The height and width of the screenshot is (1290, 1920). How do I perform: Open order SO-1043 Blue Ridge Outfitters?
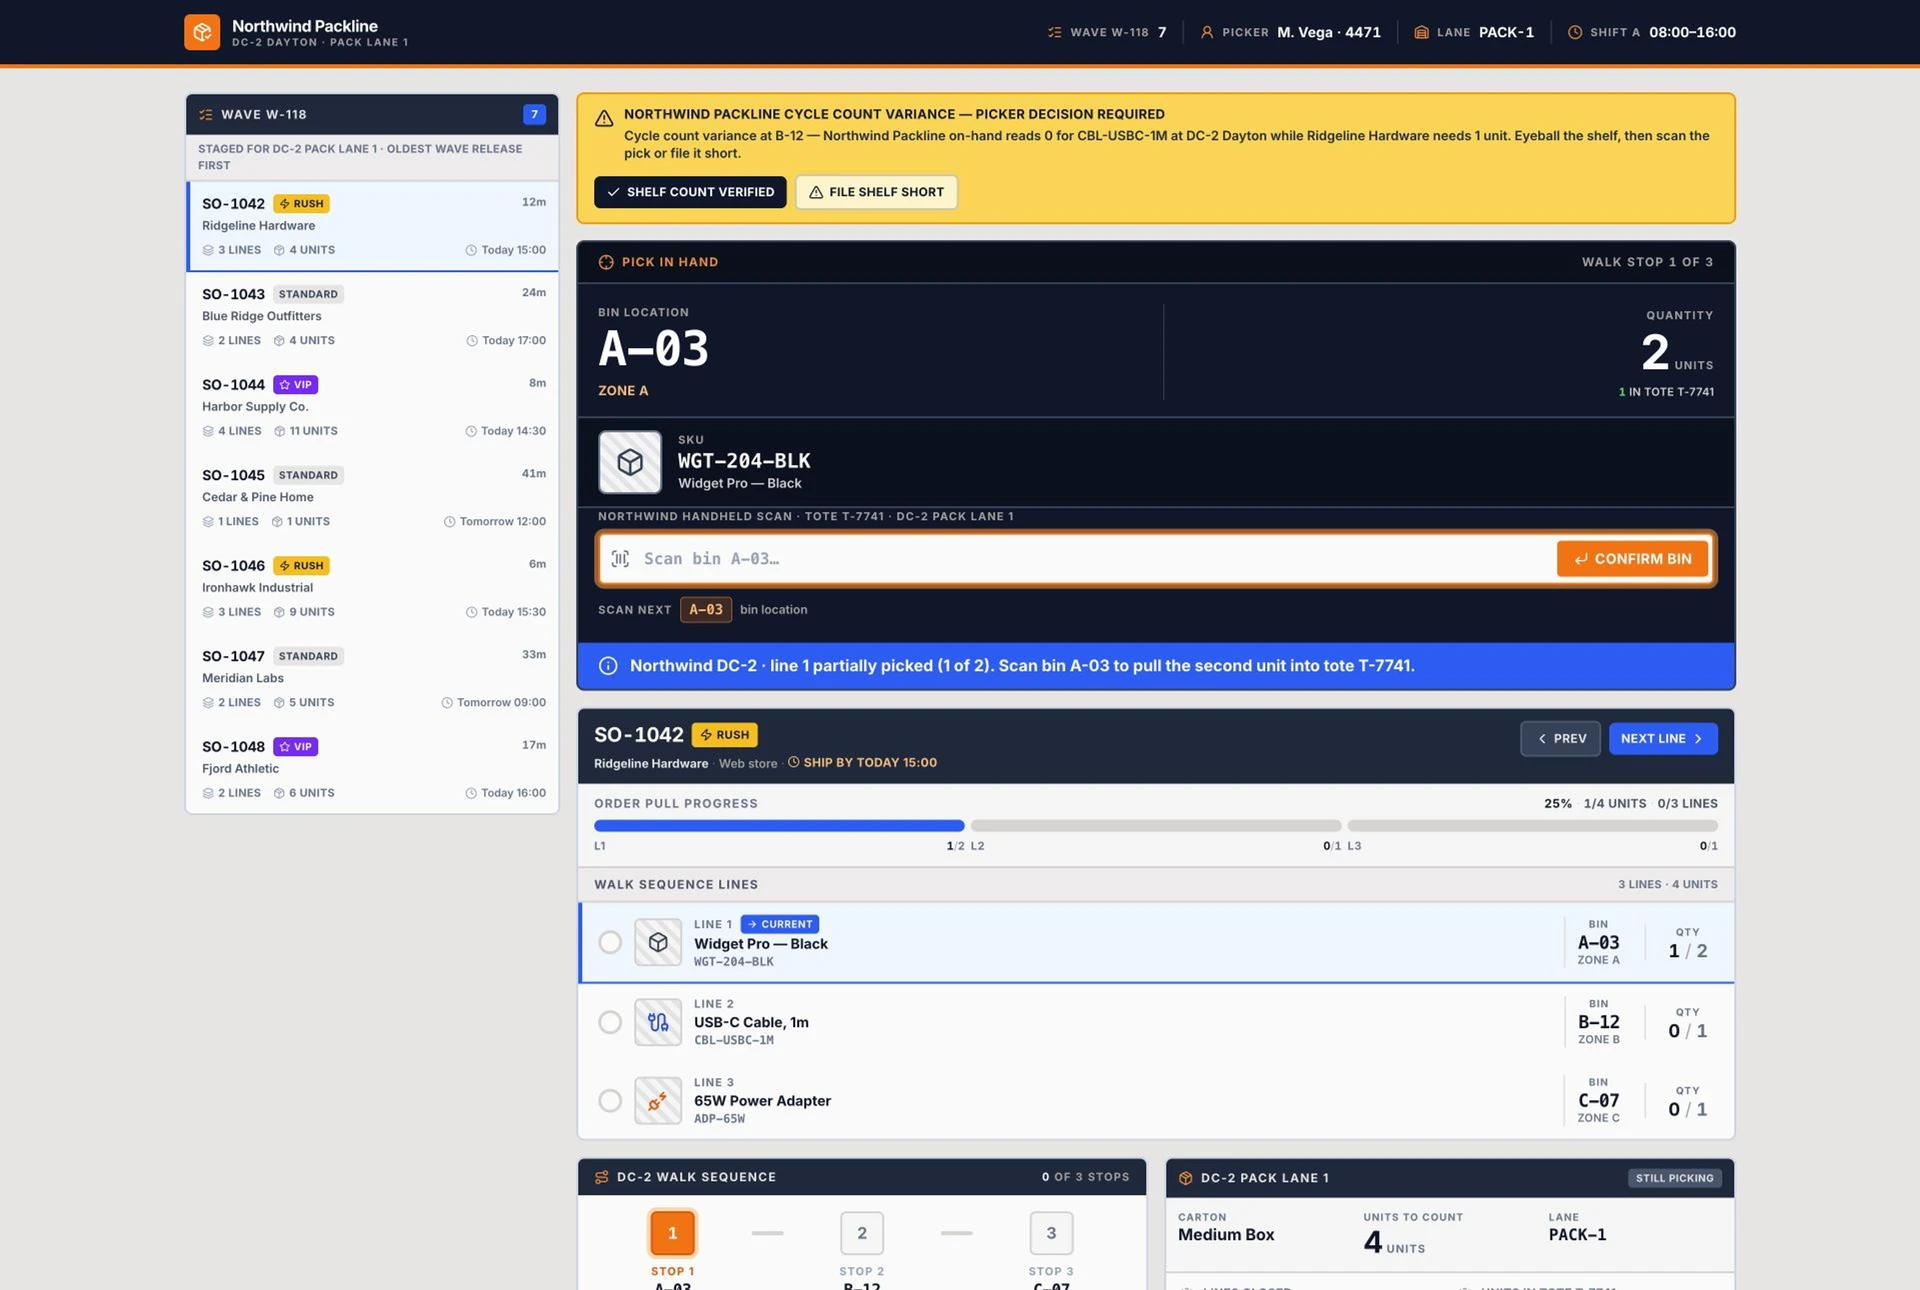click(372, 317)
